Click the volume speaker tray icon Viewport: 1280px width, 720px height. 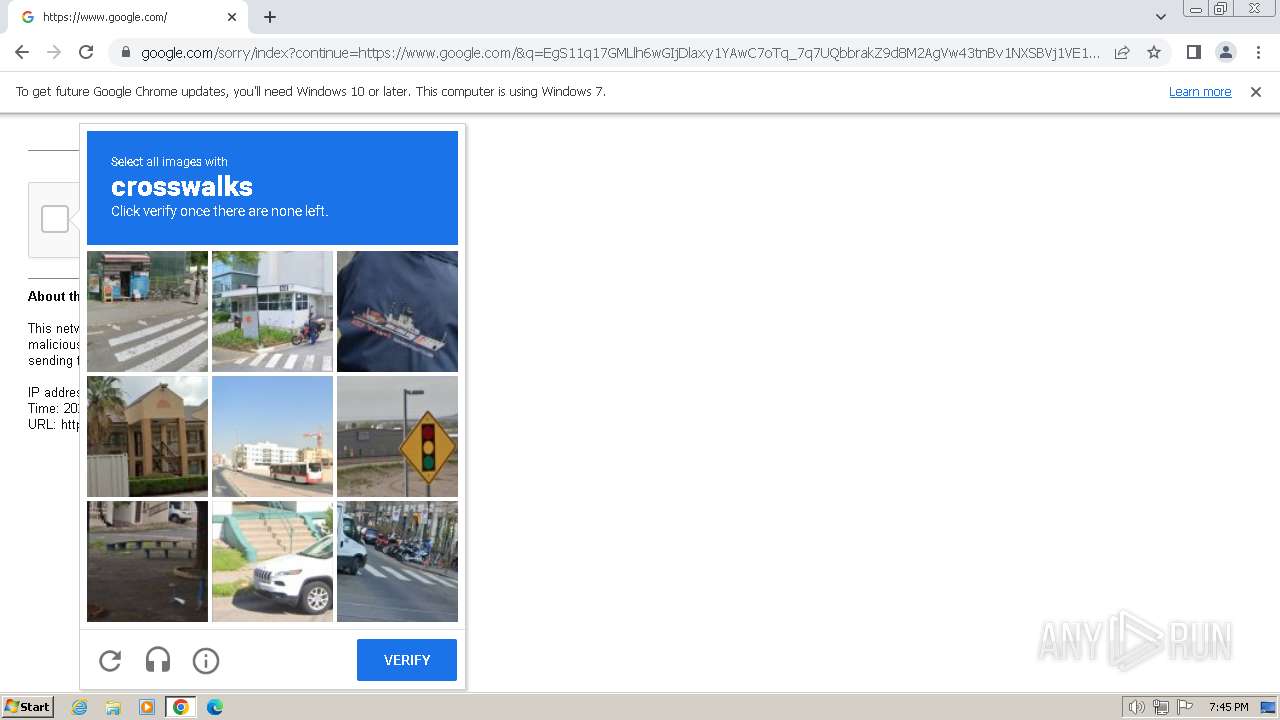click(x=1136, y=707)
